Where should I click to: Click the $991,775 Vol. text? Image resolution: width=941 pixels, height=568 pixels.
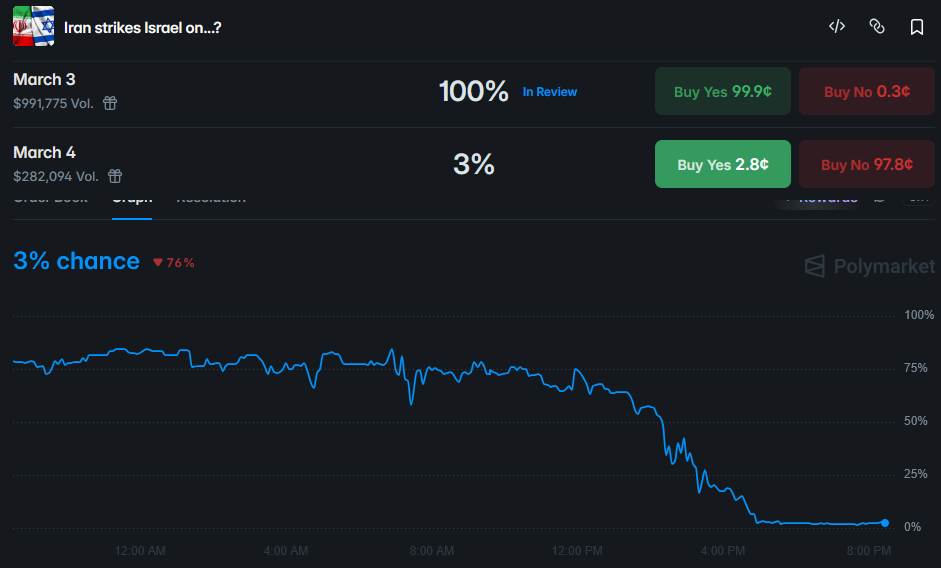click(x=53, y=103)
